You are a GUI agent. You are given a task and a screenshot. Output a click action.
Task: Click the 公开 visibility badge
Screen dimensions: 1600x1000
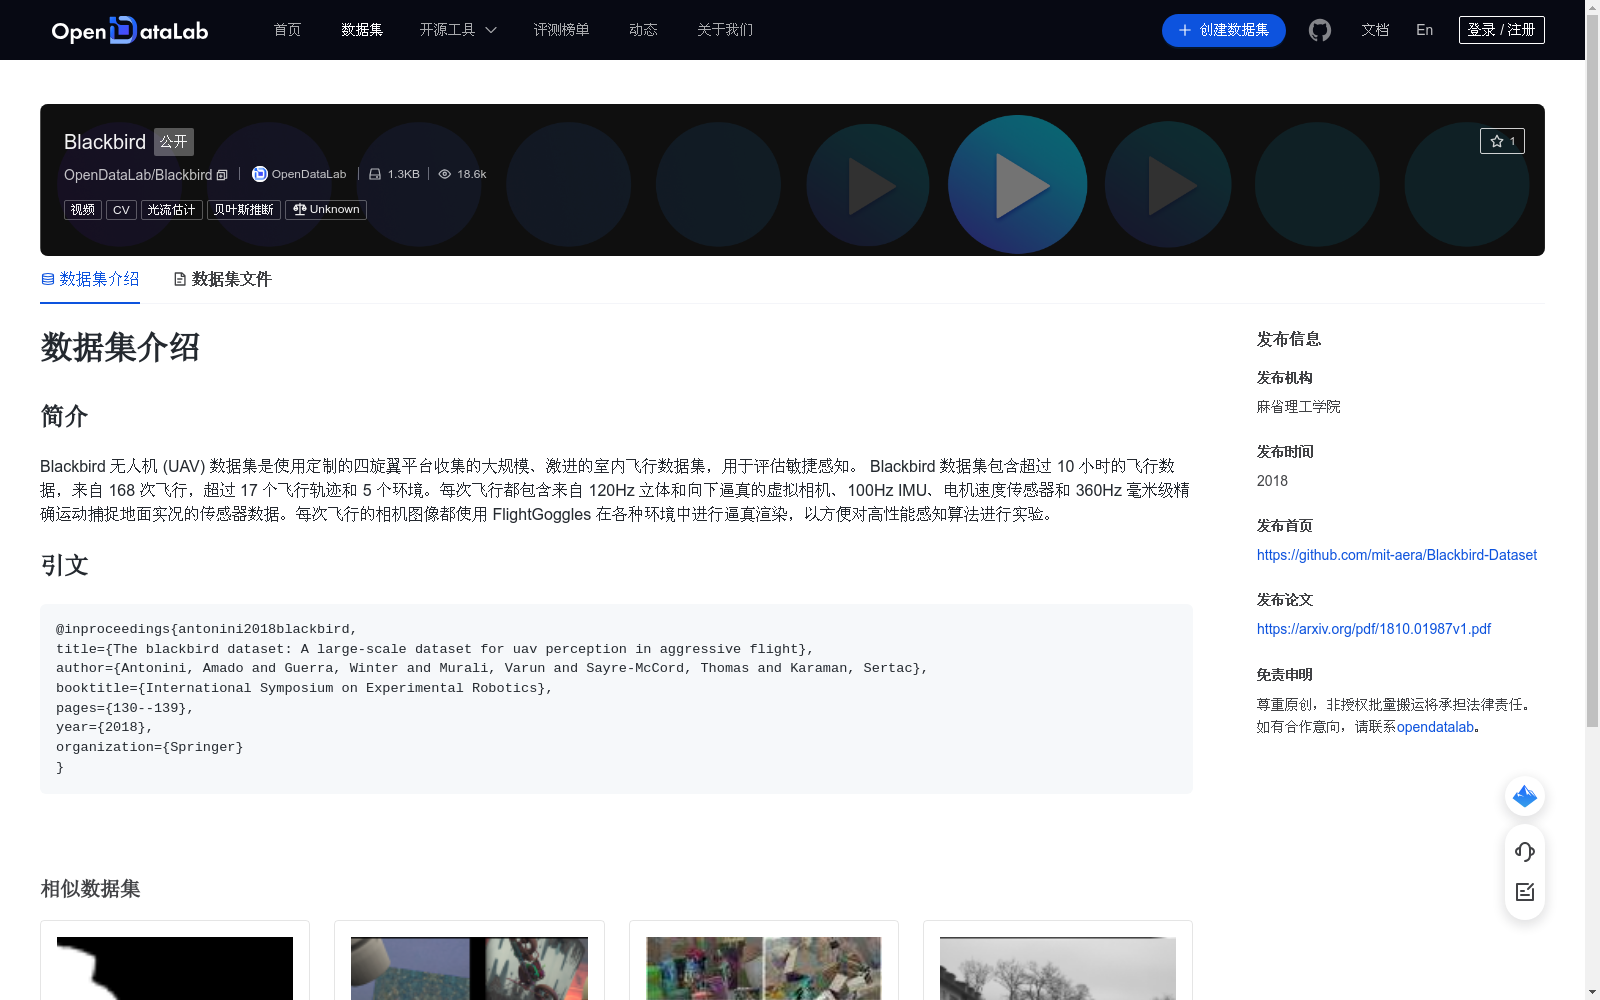tap(174, 142)
